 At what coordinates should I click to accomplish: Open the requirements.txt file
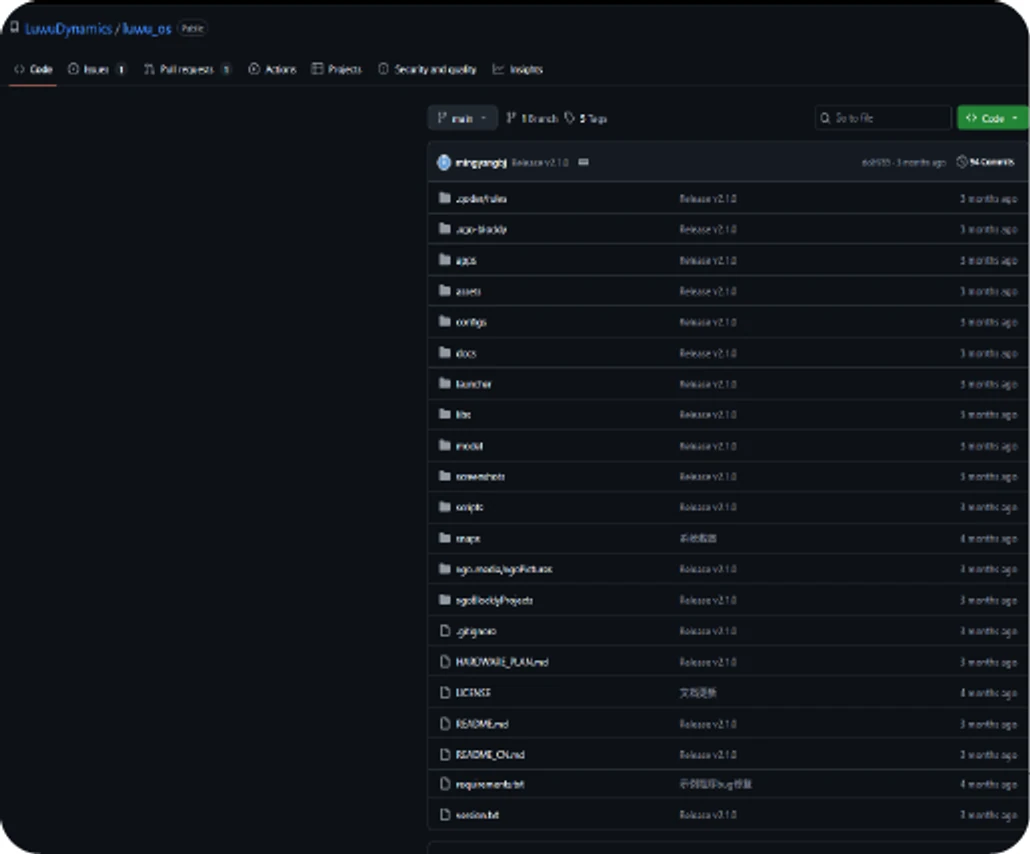point(490,784)
